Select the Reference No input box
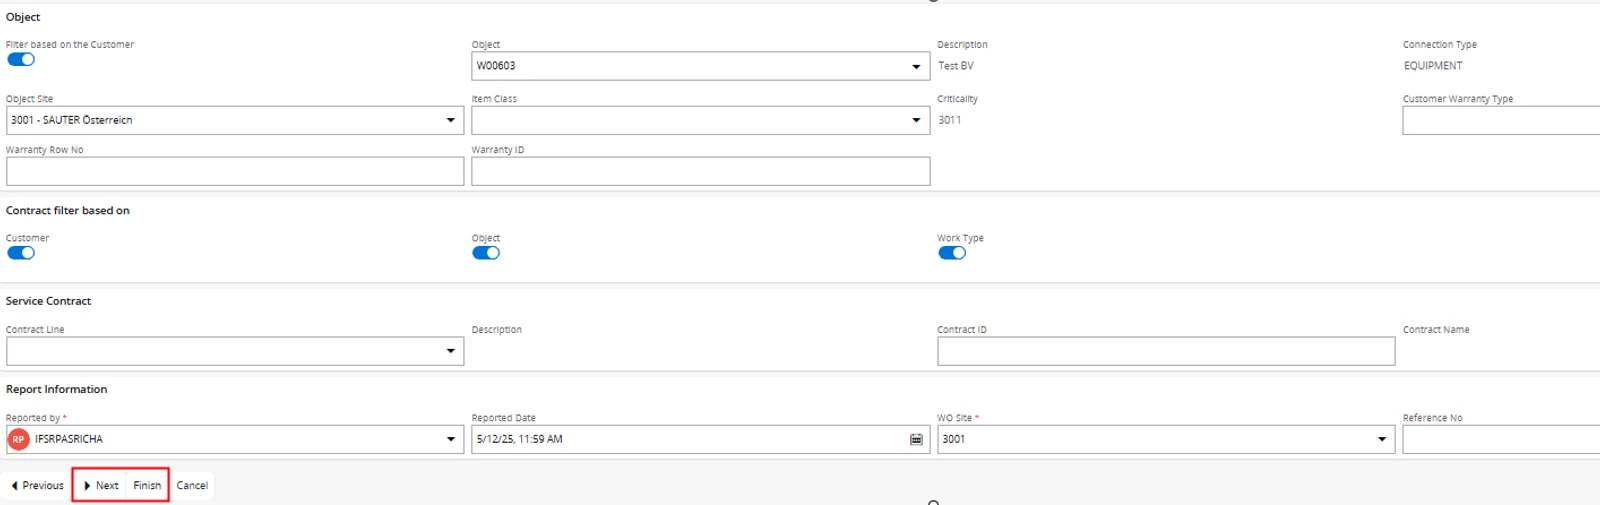The image size is (1600, 505). 1501,439
